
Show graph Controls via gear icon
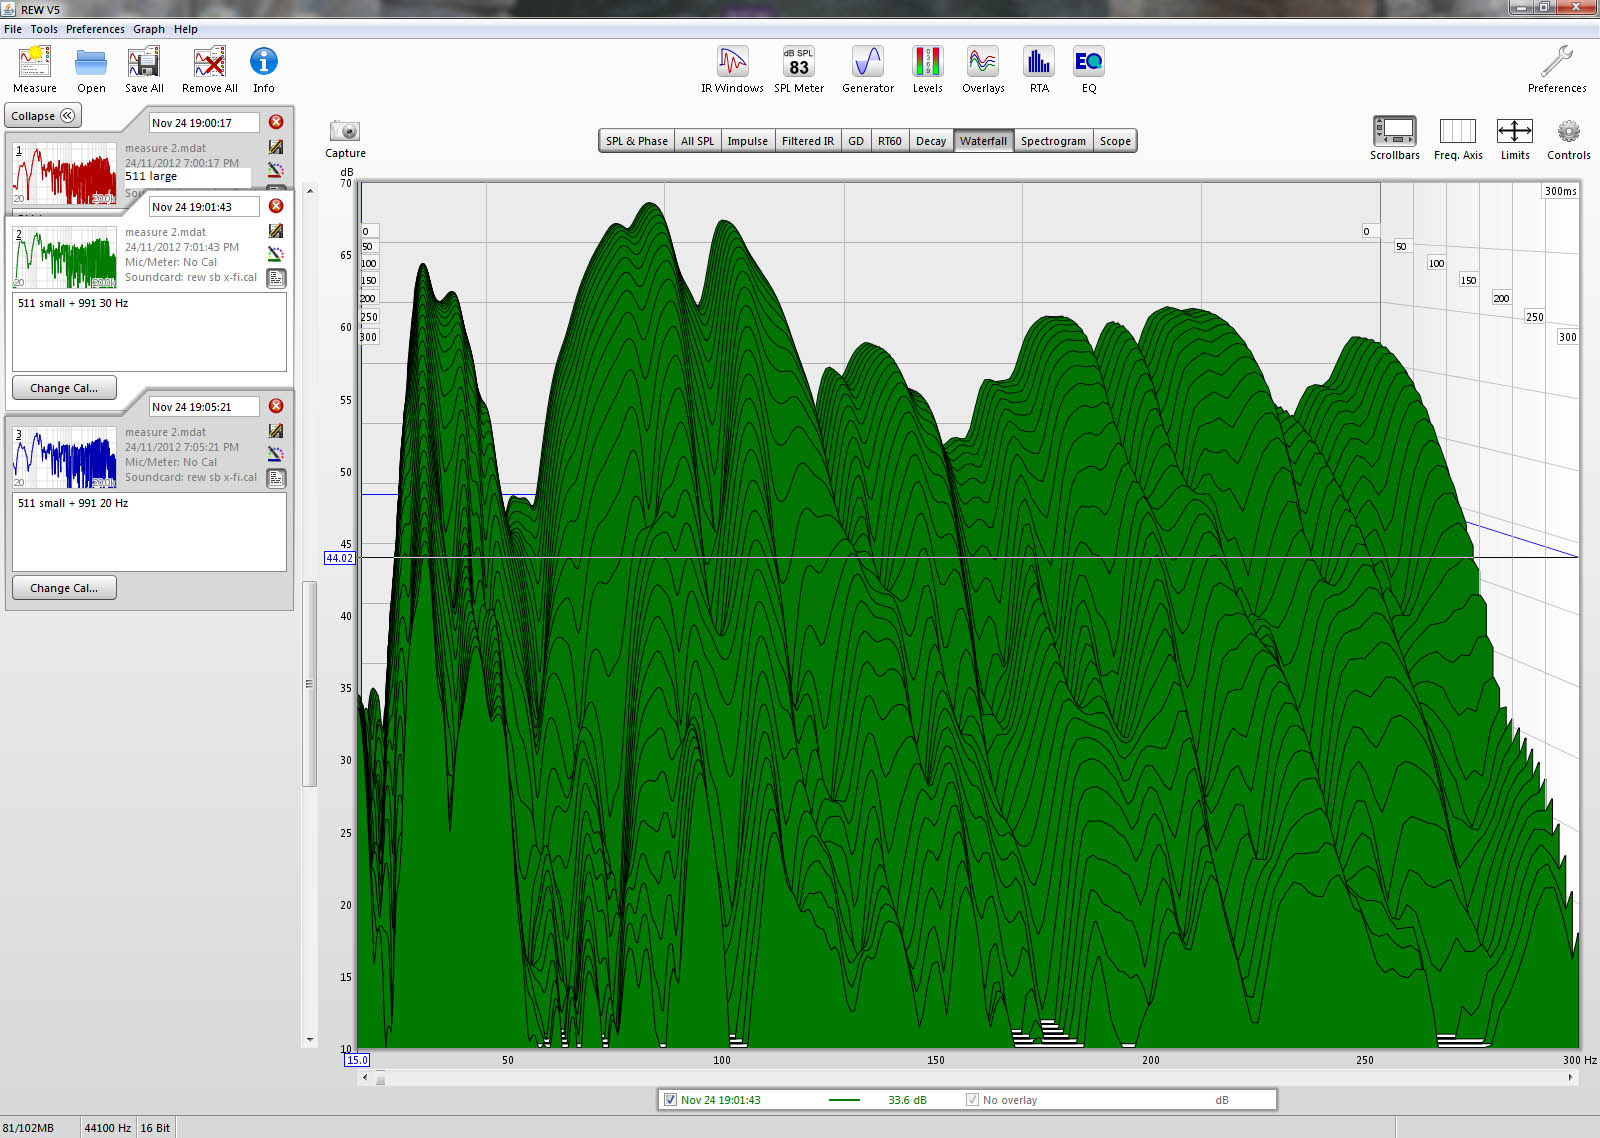point(1568,132)
